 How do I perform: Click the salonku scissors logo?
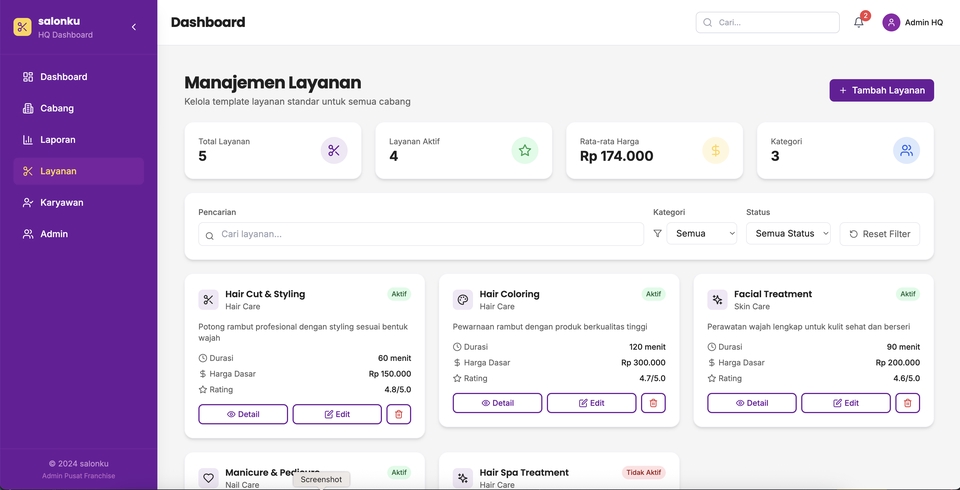pyautogui.click(x=22, y=26)
